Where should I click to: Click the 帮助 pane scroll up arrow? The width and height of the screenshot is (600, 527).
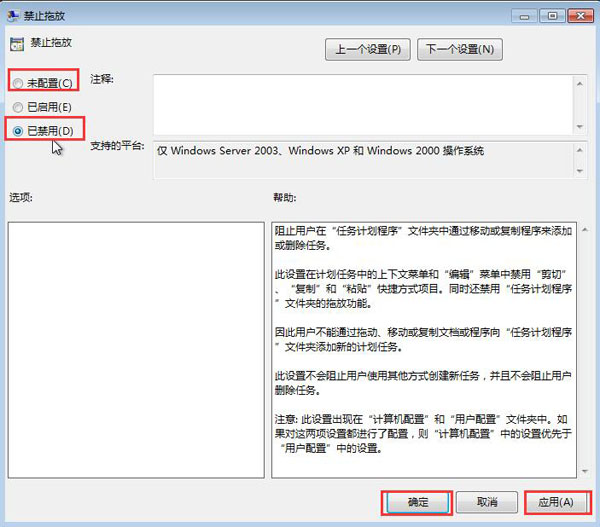pyautogui.click(x=585, y=230)
